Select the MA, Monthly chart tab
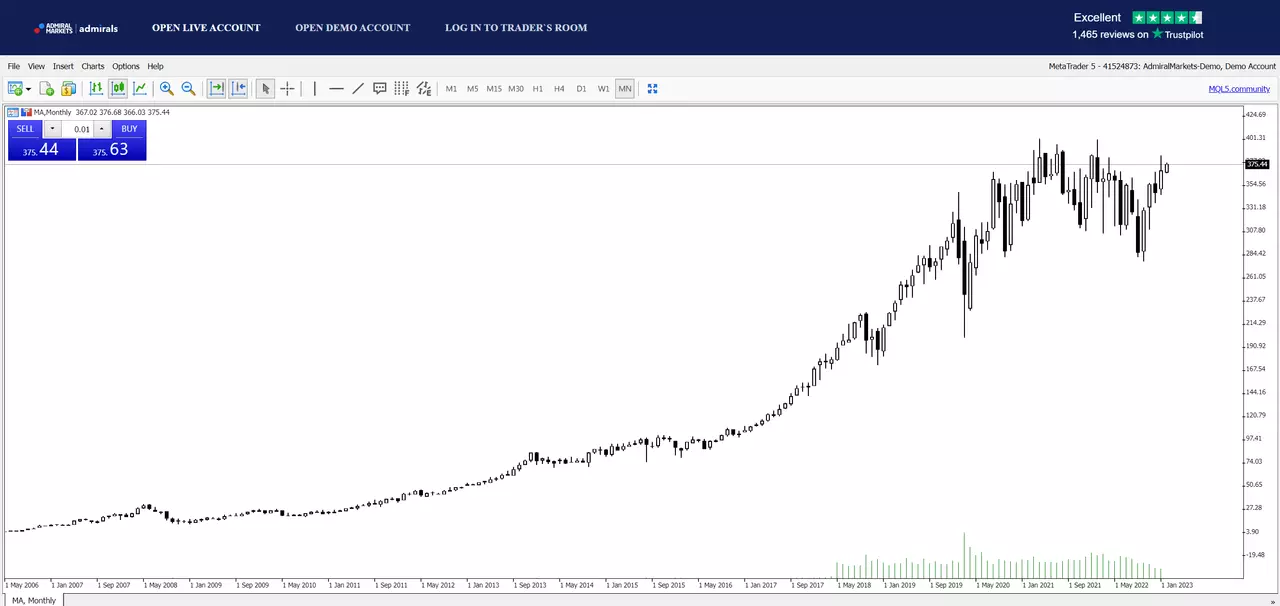The image size is (1280, 606). [x=34, y=600]
